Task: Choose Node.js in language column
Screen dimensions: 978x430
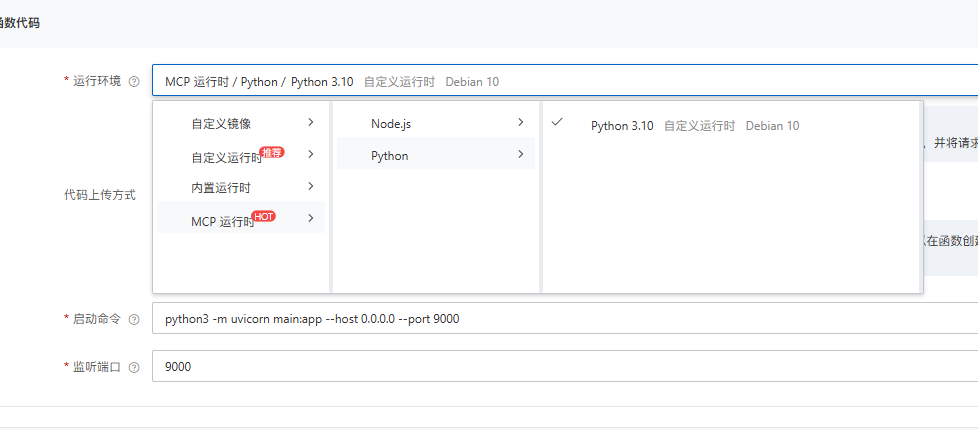Action: click(436, 124)
